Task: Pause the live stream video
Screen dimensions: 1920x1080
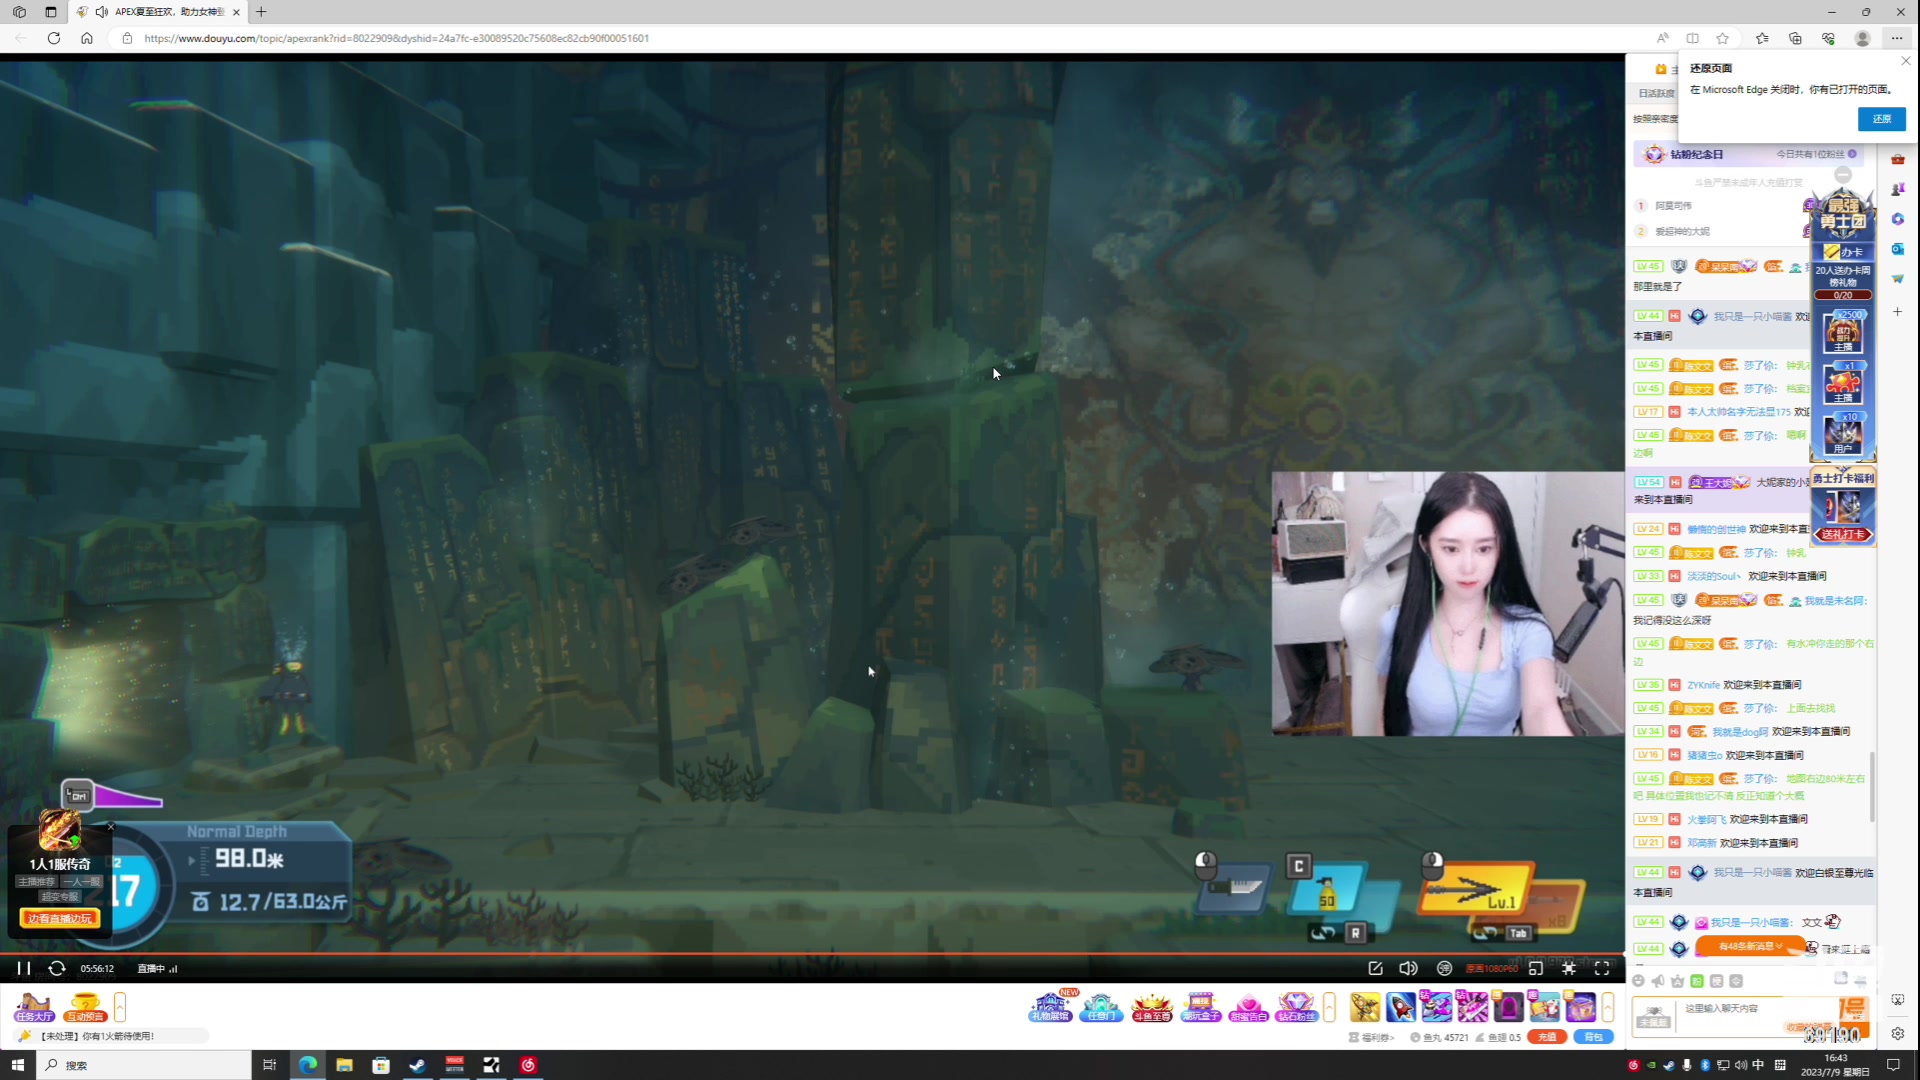Action: [23, 968]
